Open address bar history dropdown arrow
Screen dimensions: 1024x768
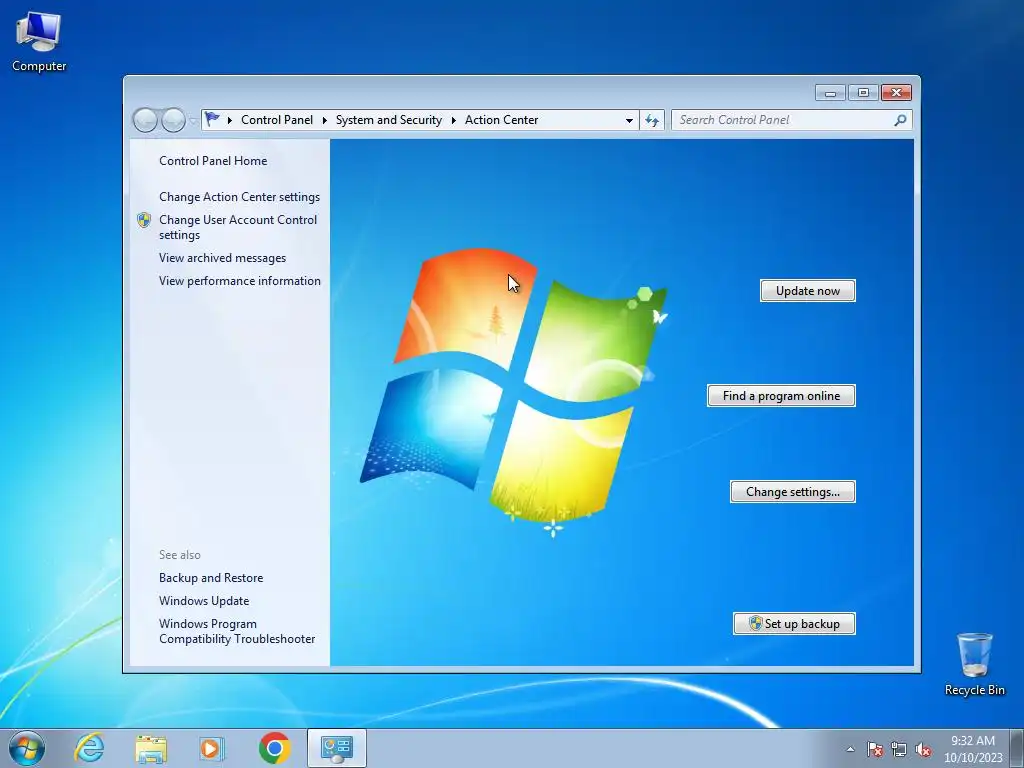click(629, 120)
